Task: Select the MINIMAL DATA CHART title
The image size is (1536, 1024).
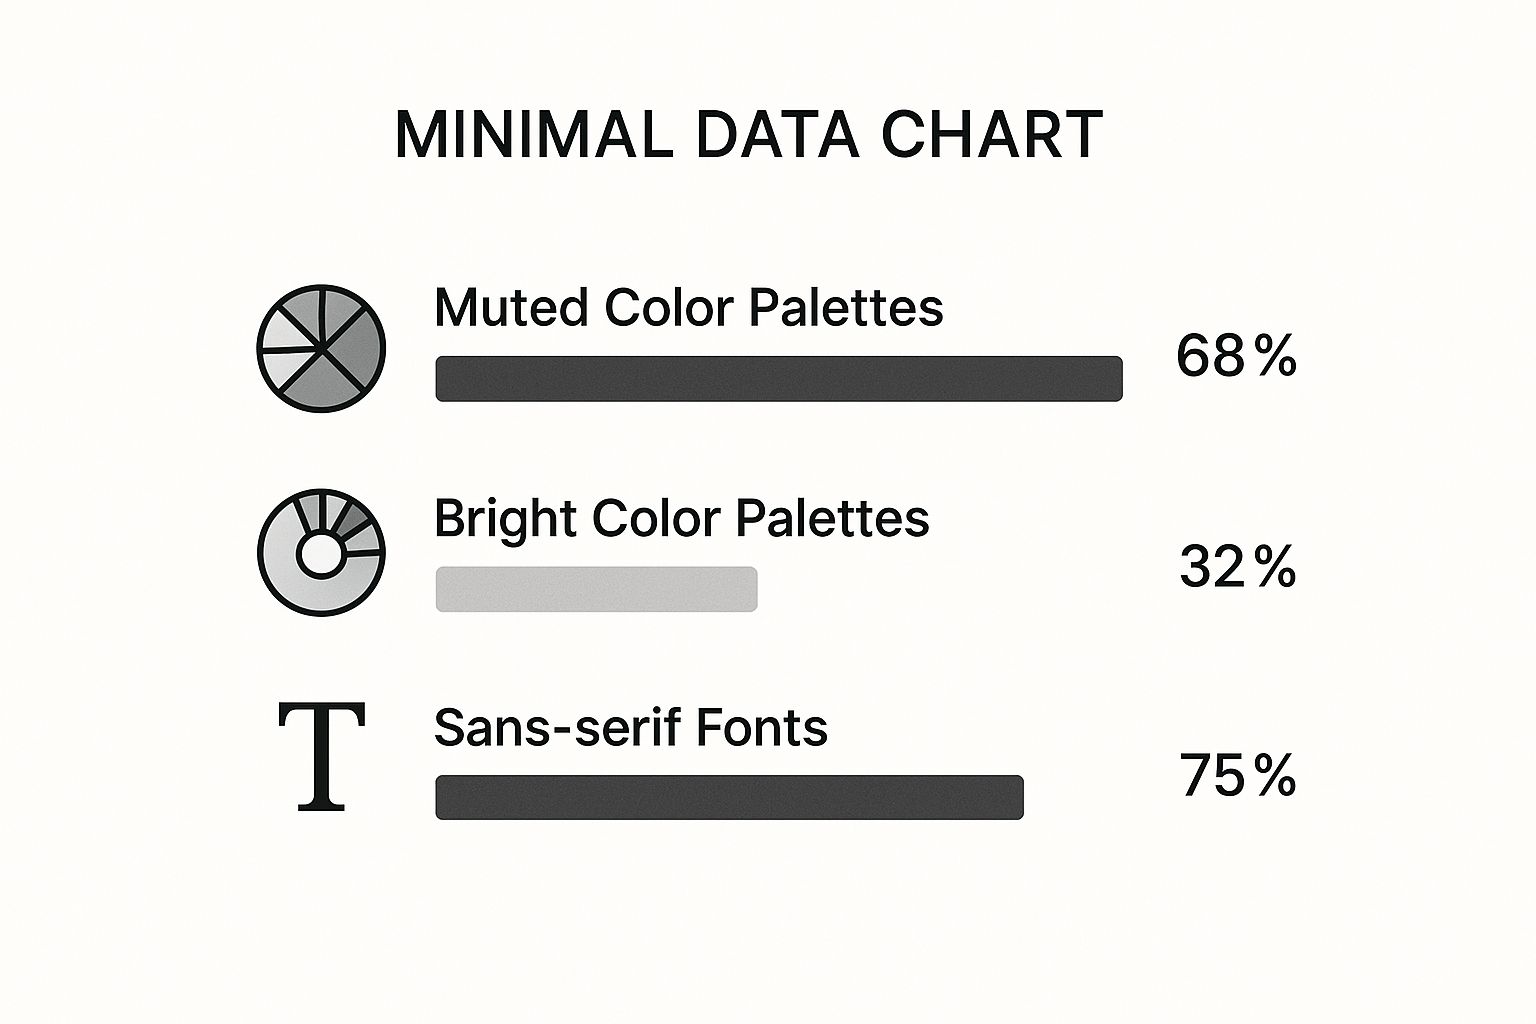Action: [x=749, y=134]
